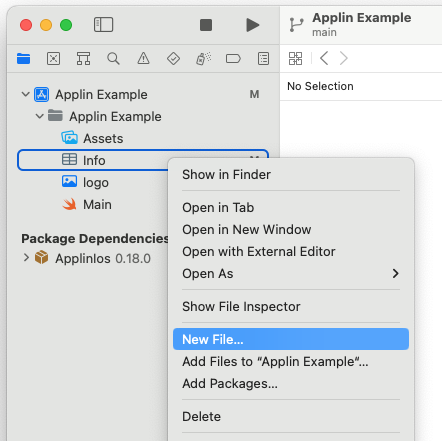Click the Swift bird icon beside Main
The height and width of the screenshot is (441, 442).
(x=69, y=204)
